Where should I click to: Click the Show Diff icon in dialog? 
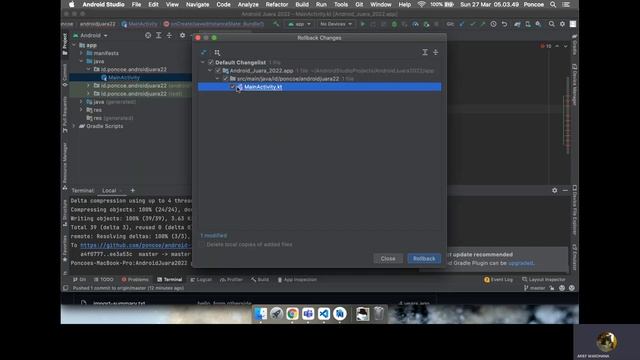(x=204, y=52)
